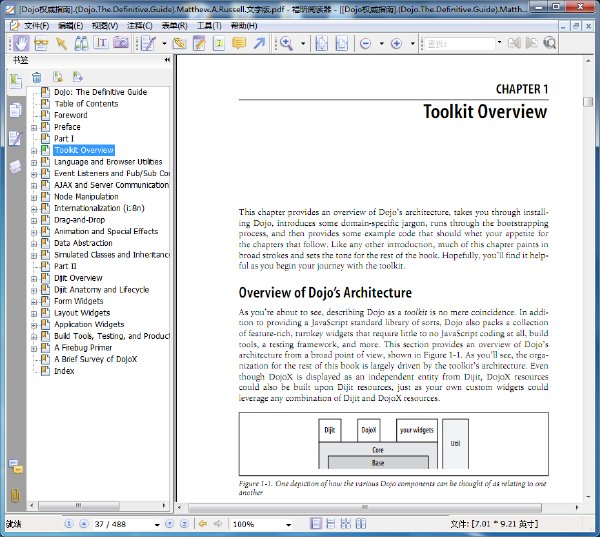
Task: Expand the Toolkit Overview bookmark
Action: [34, 151]
